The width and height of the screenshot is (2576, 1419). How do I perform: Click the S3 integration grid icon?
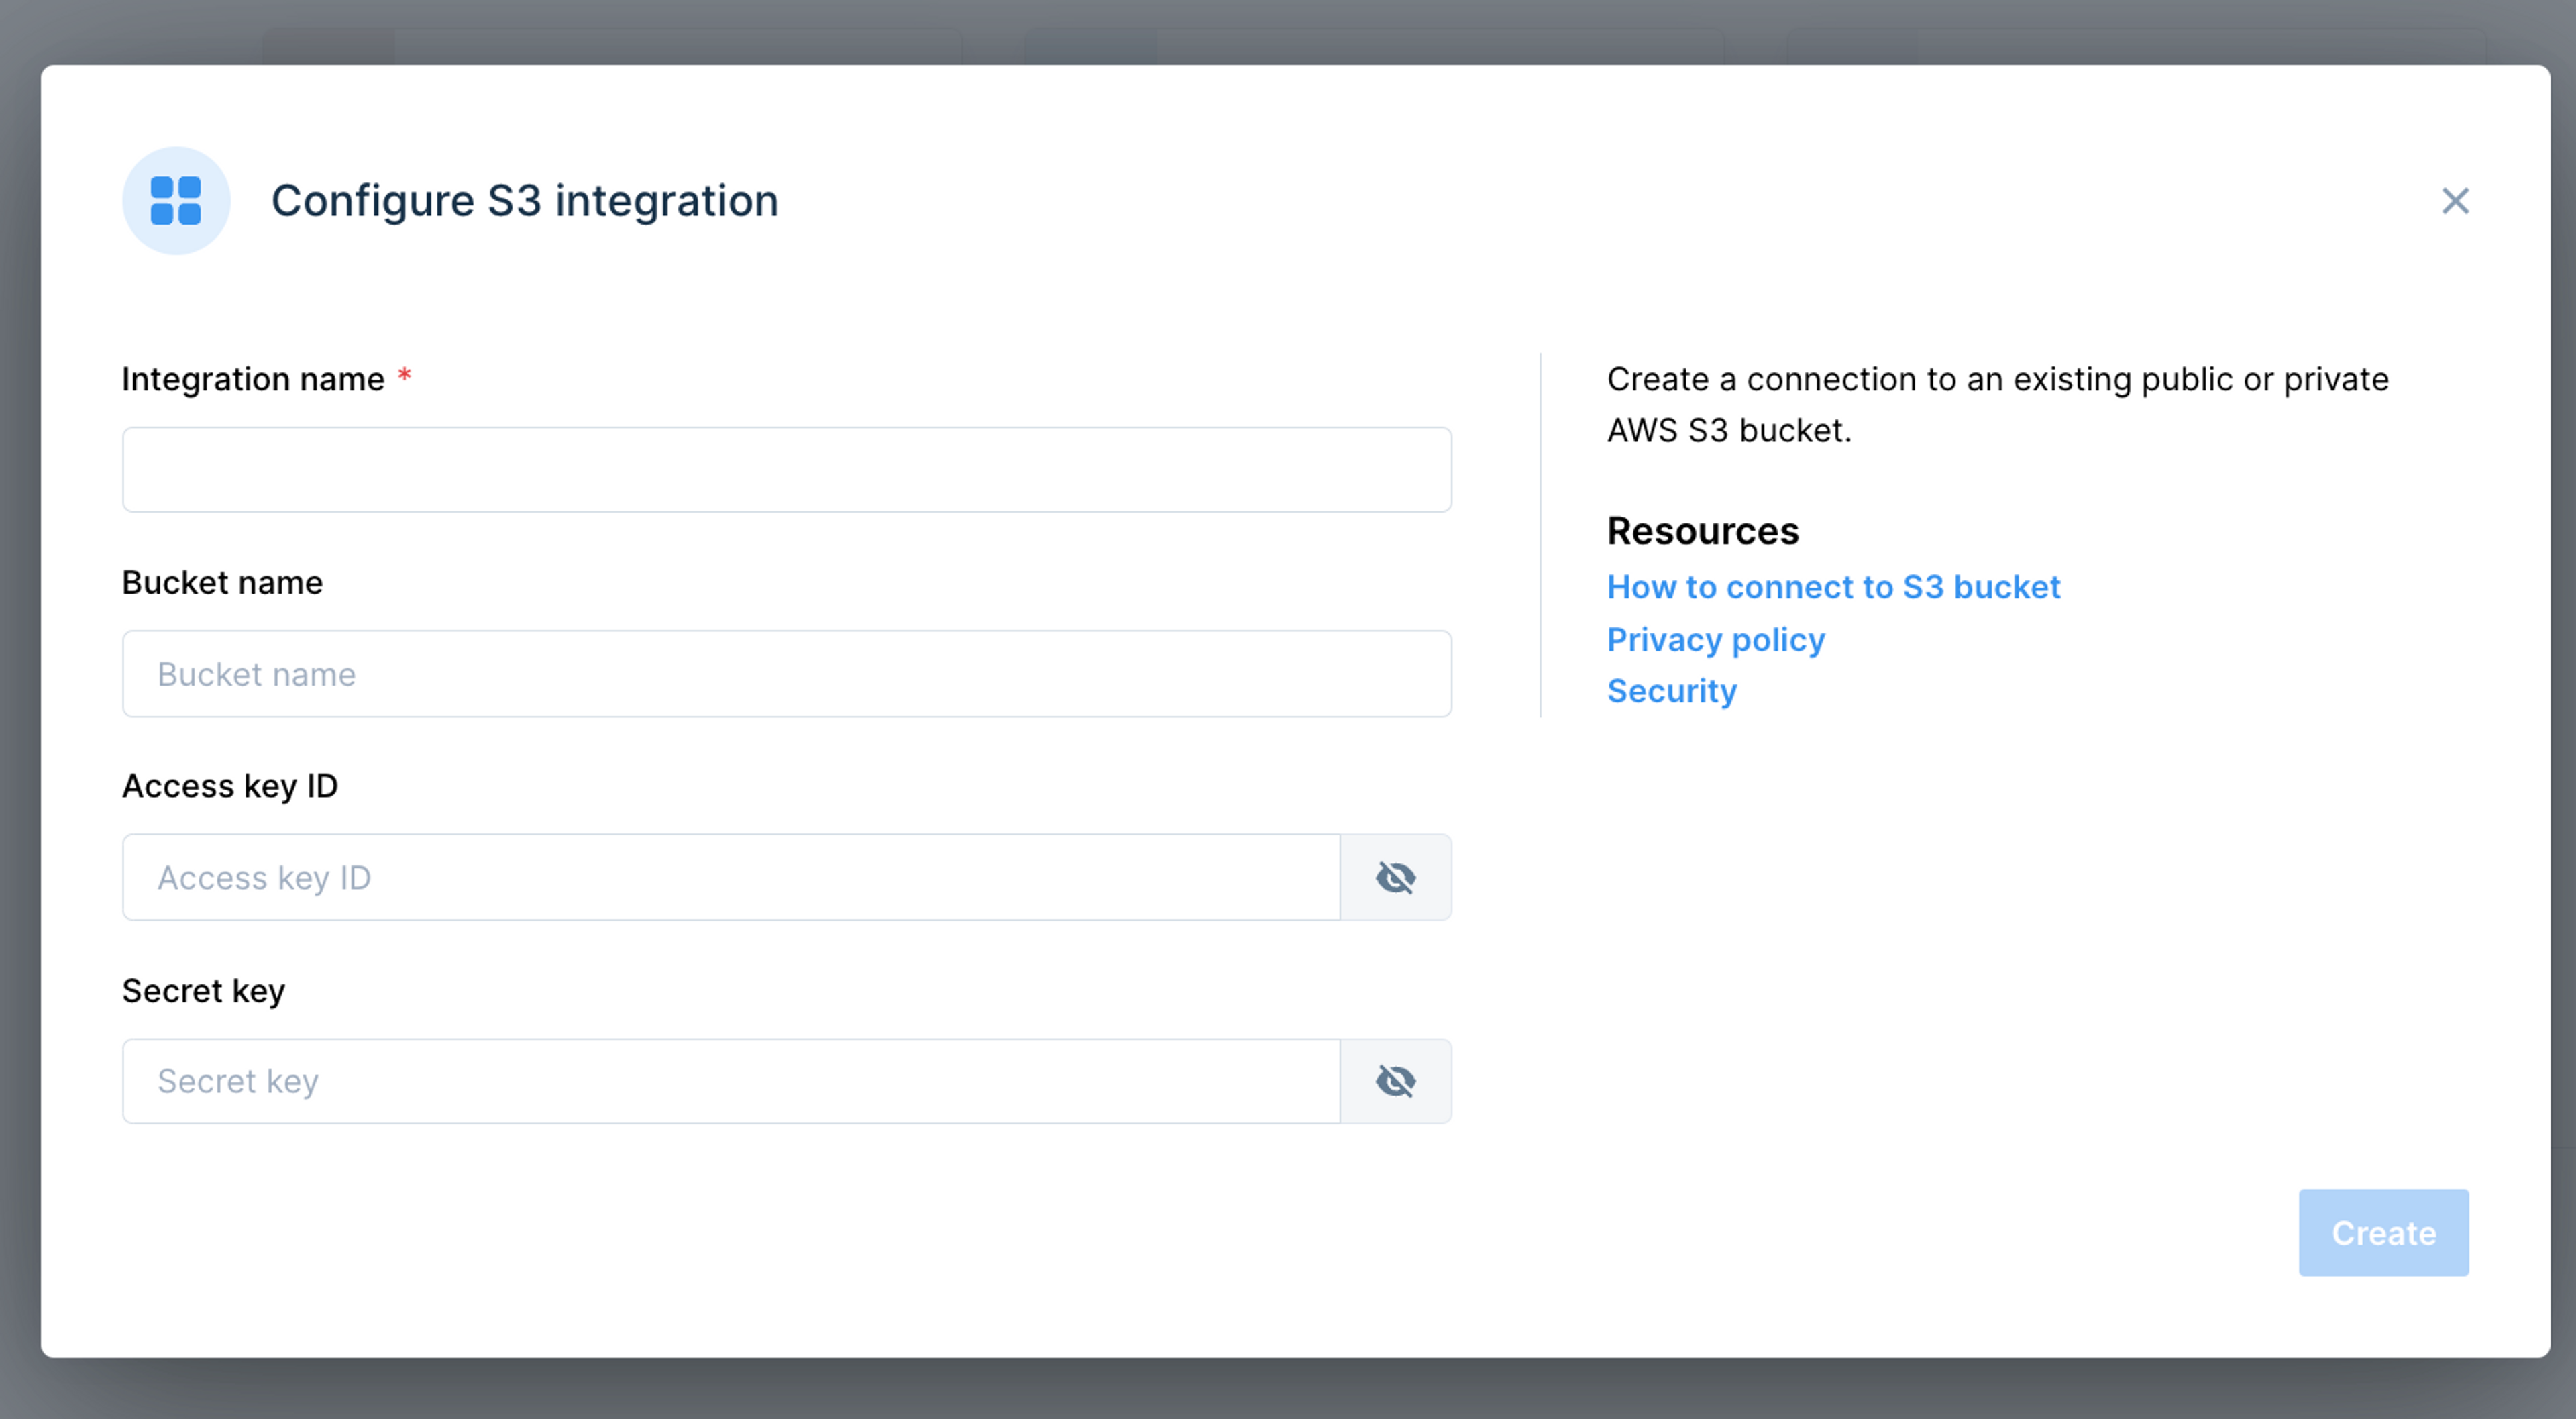click(x=176, y=201)
